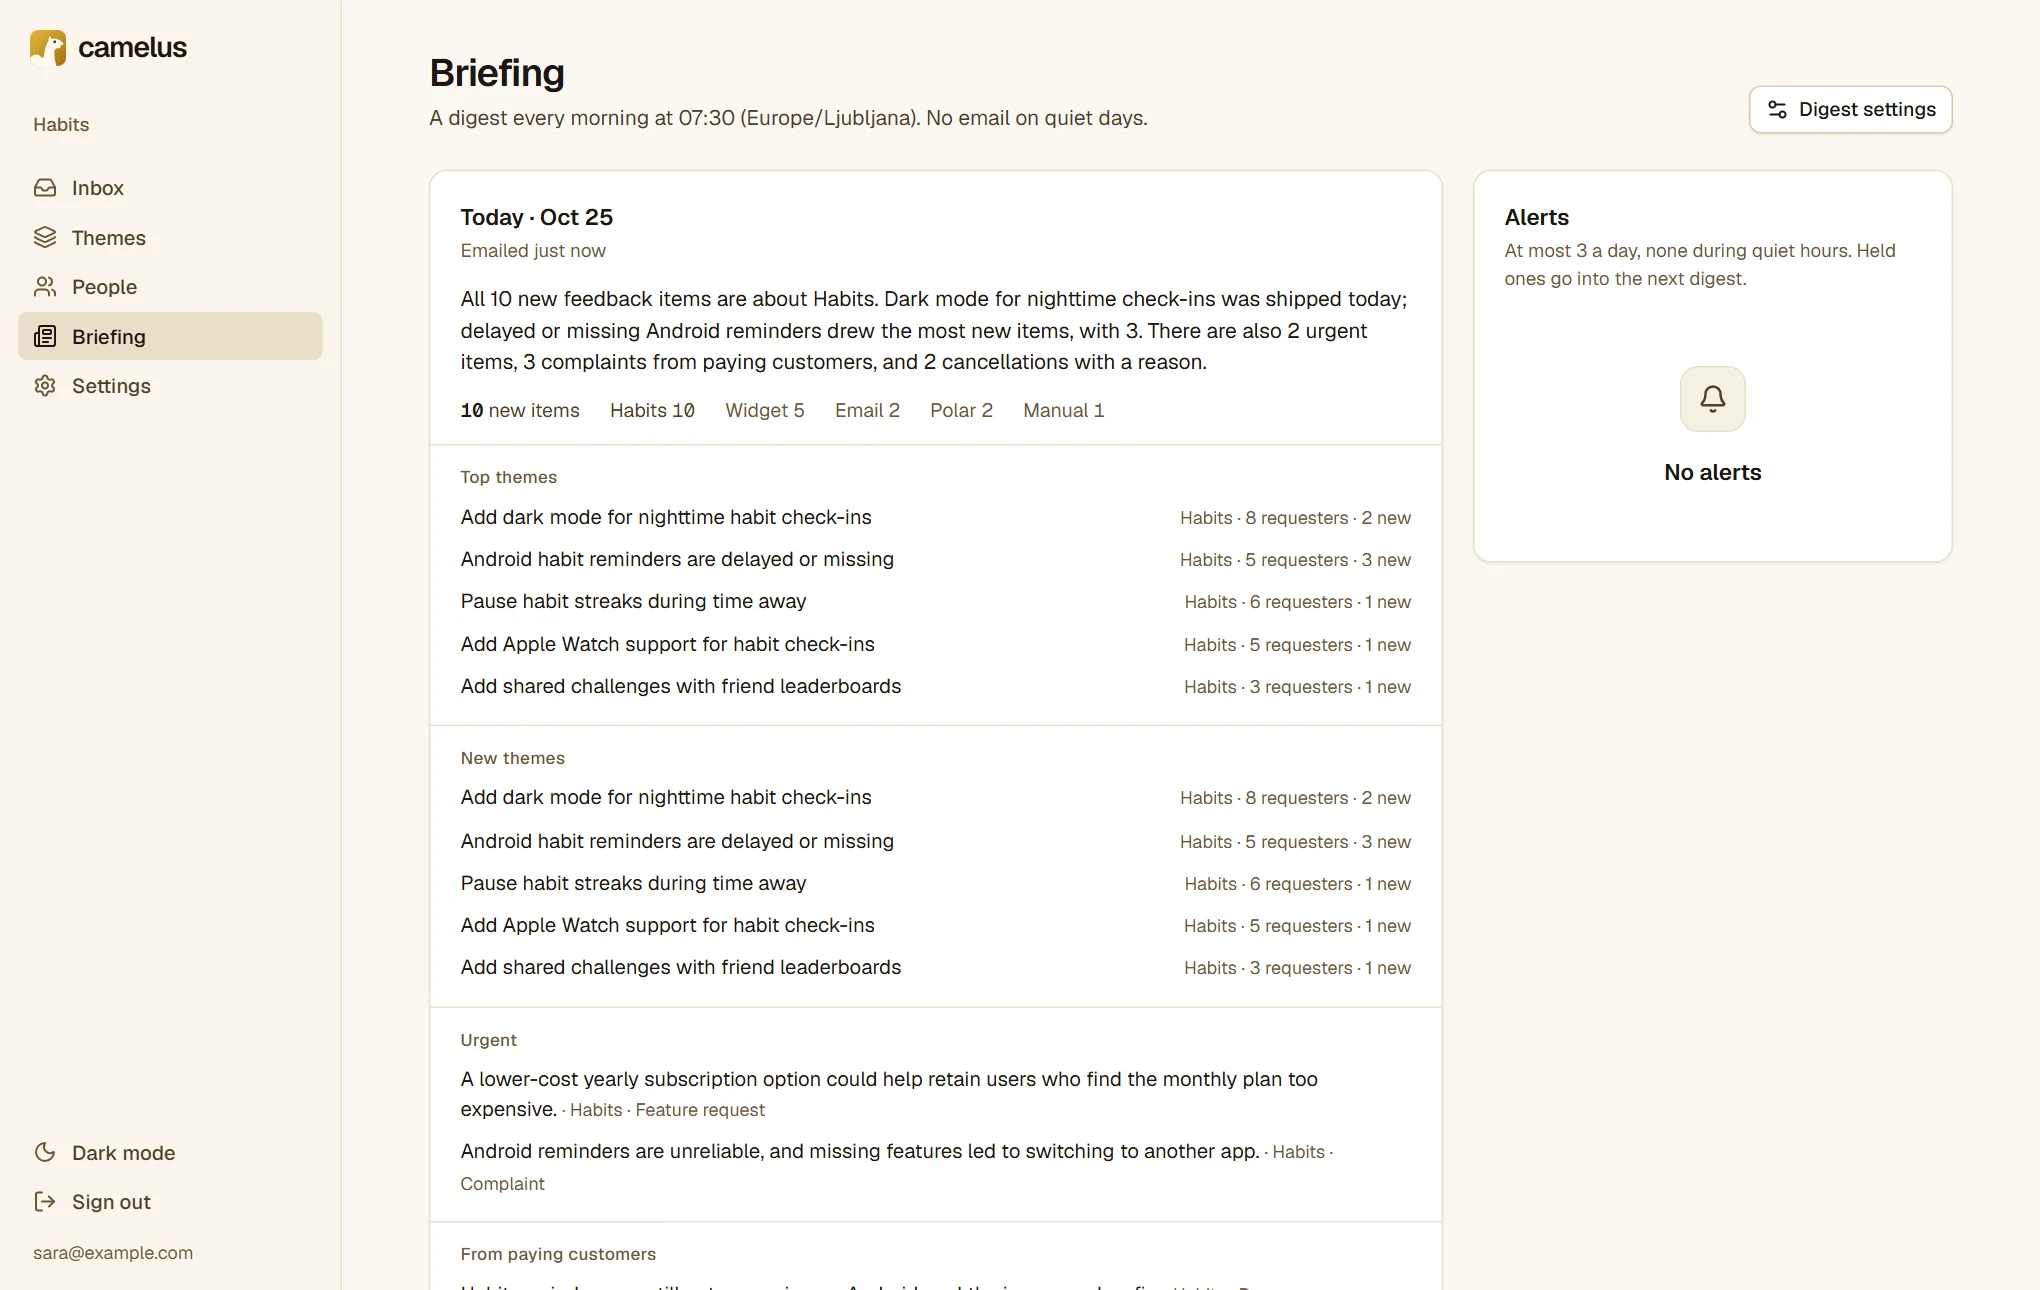The width and height of the screenshot is (2040, 1290).
Task: Open Digest settings
Action: [1851, 110]
